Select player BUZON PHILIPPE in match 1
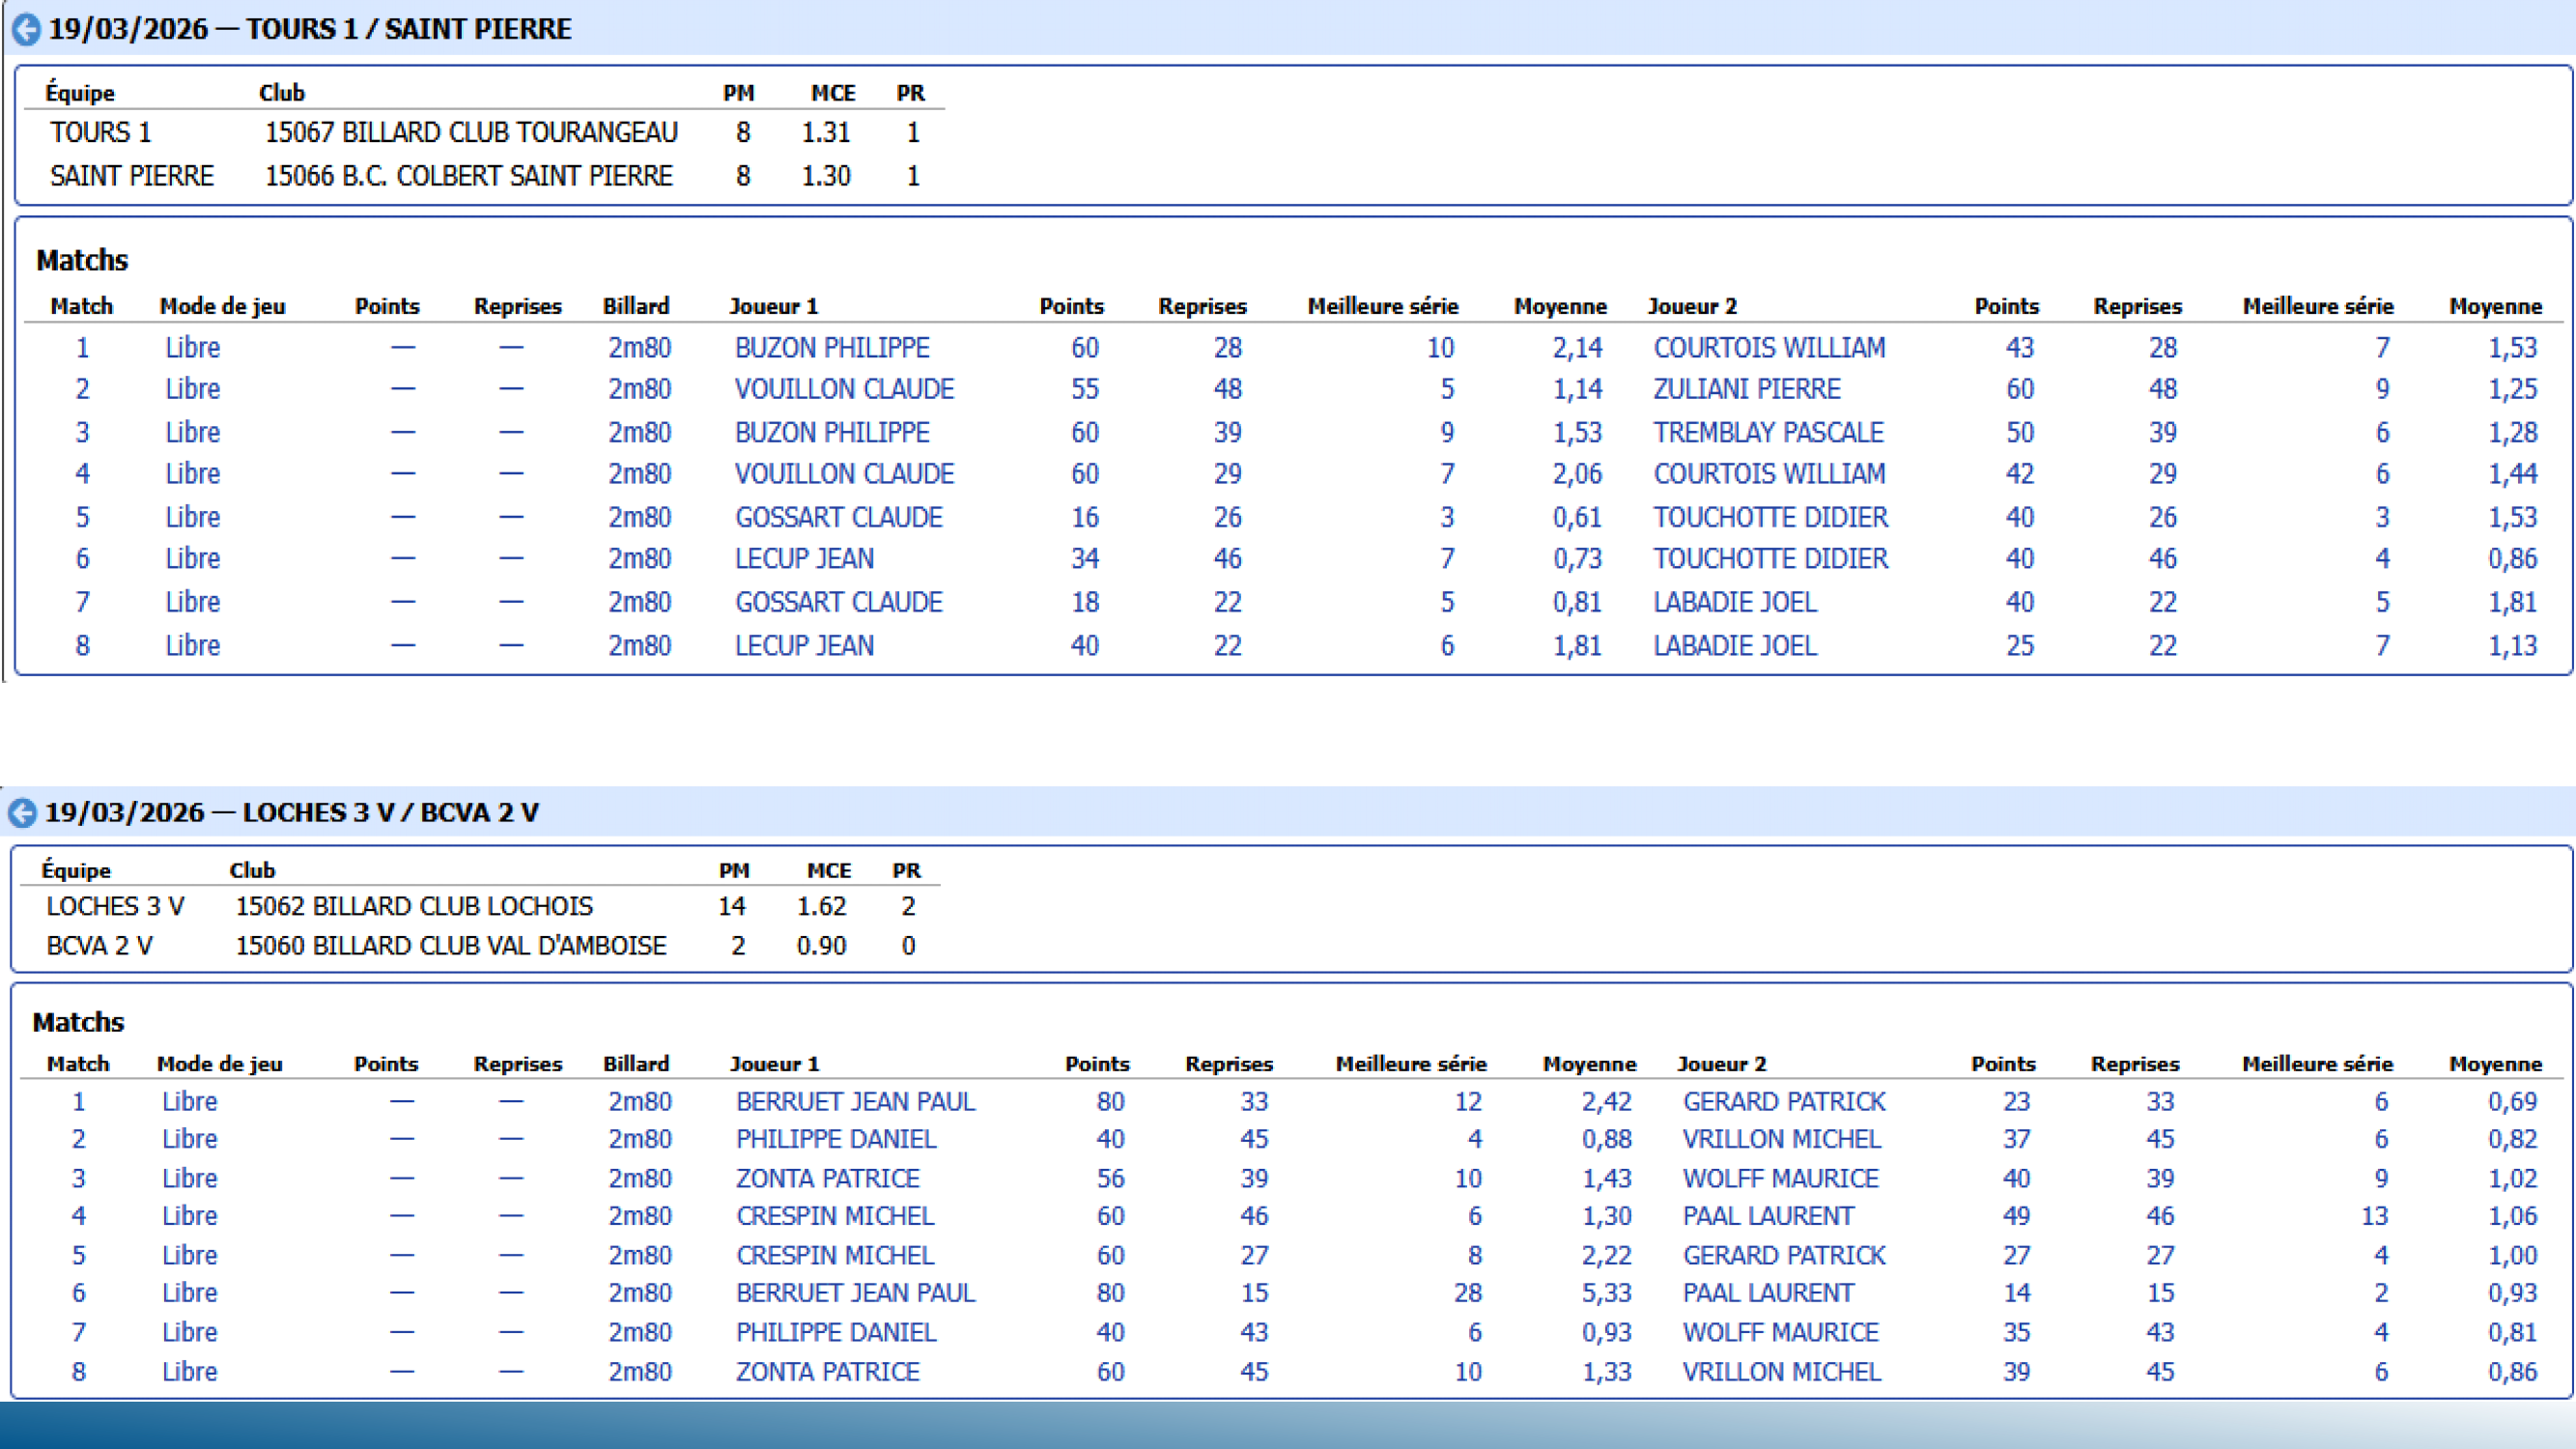The image size is (2576, 1449). tap(832, 347)
